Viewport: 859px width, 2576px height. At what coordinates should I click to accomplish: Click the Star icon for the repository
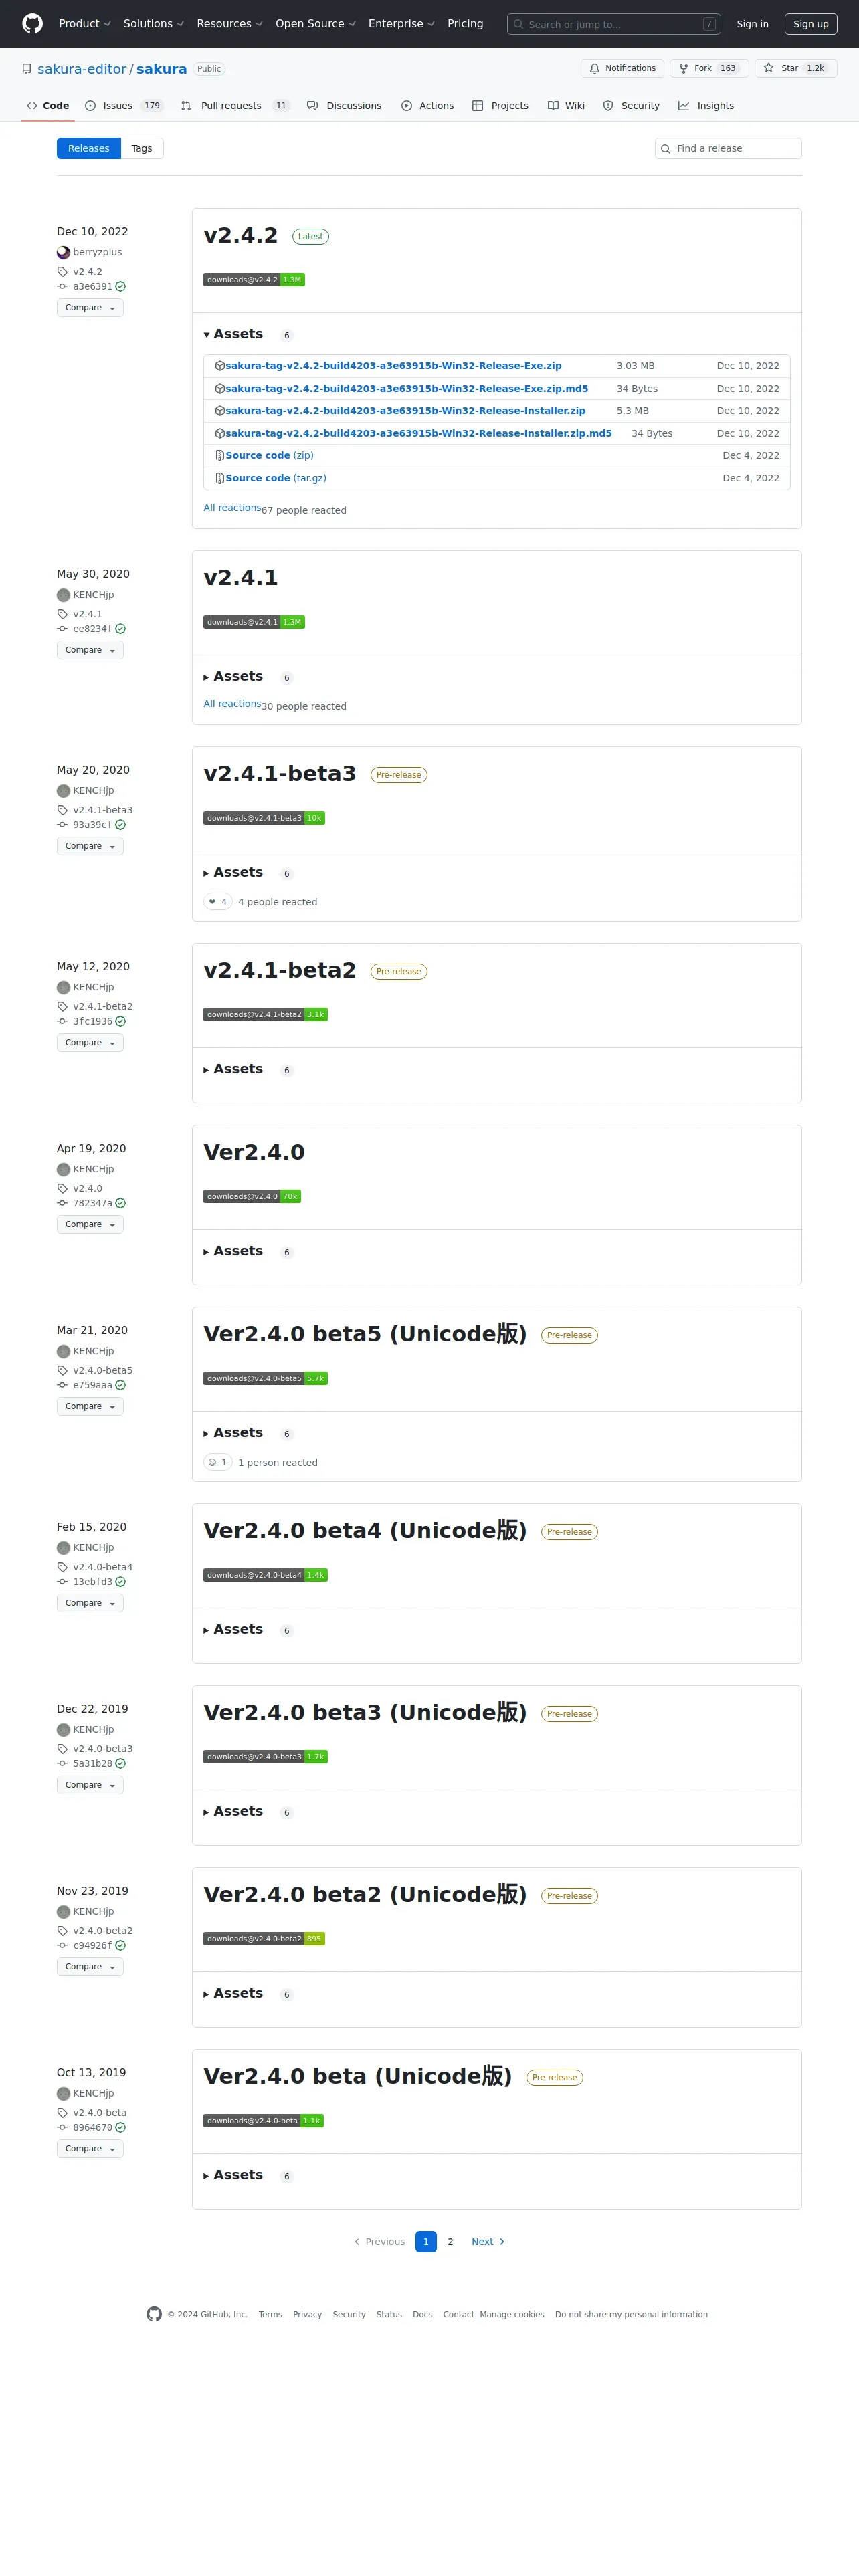click(768, 68)
